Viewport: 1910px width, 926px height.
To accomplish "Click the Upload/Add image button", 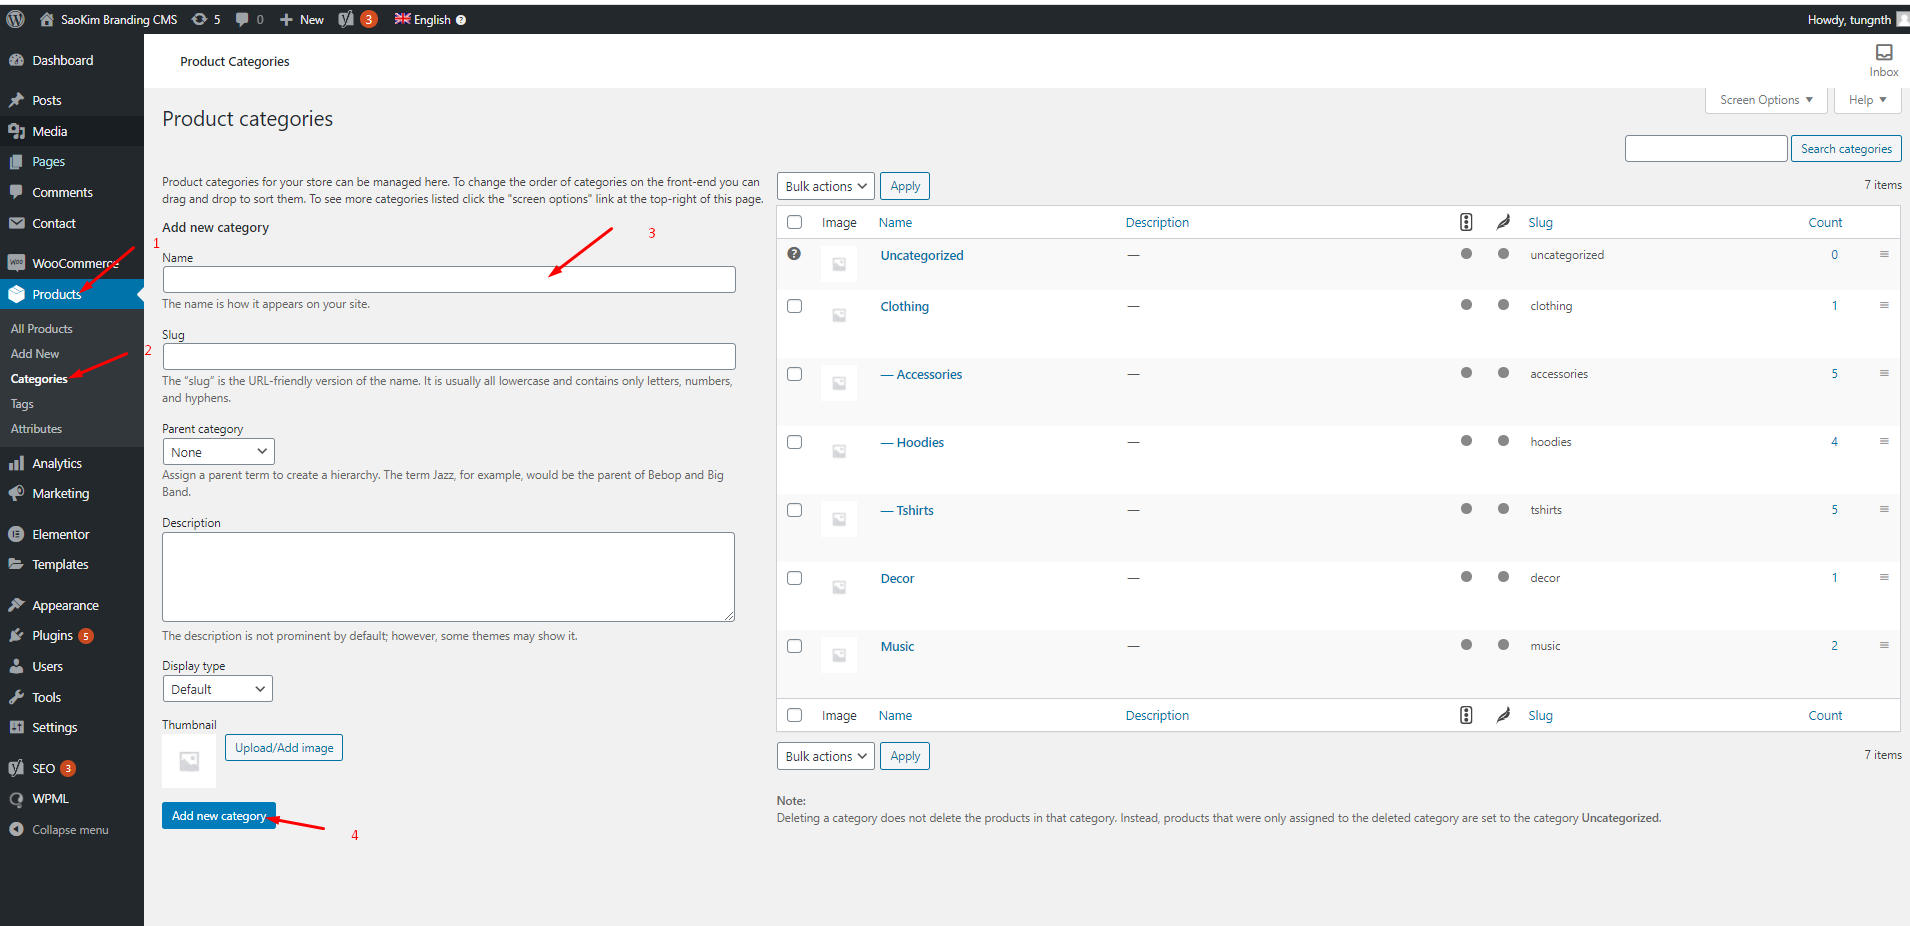I will coord(284,748).
